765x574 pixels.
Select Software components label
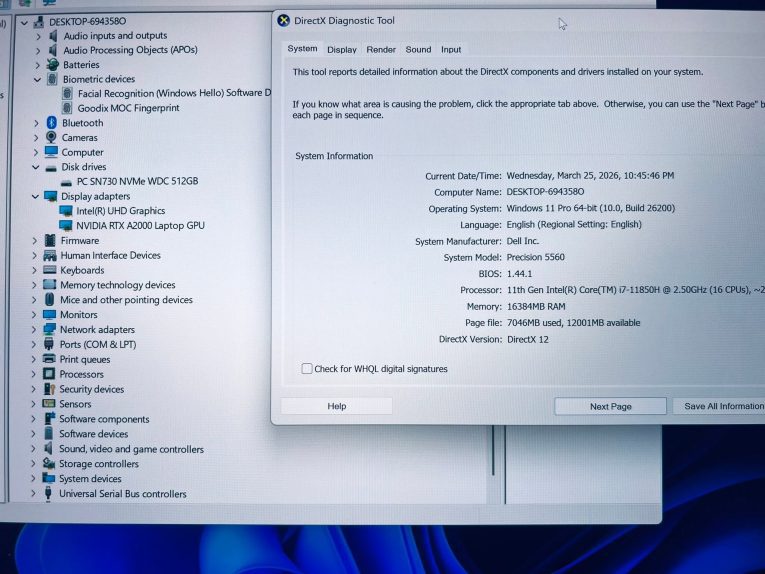click(104, 419)
